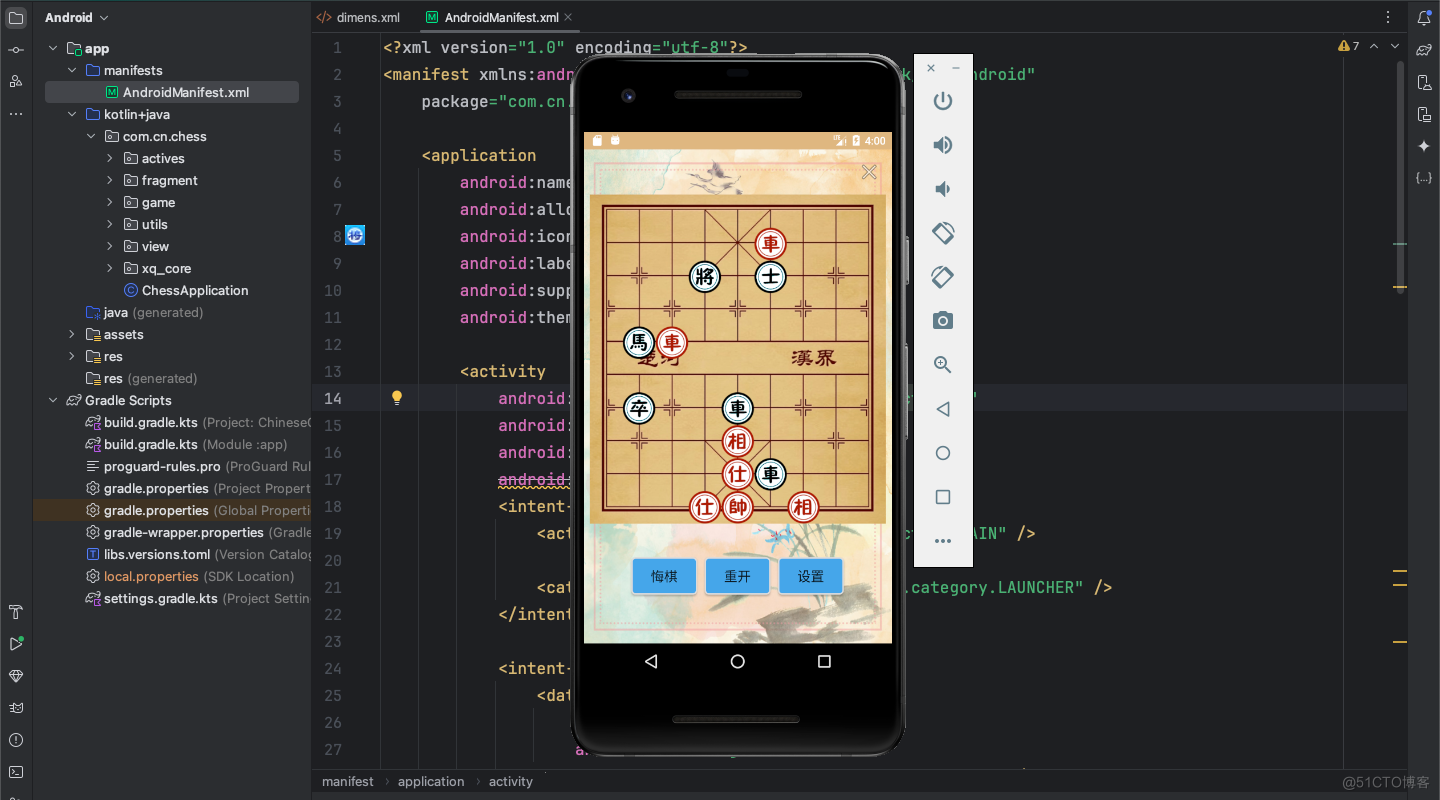1440x800 pixels.
Task: Tap the 设置 settings button
Action: [810, 577]
